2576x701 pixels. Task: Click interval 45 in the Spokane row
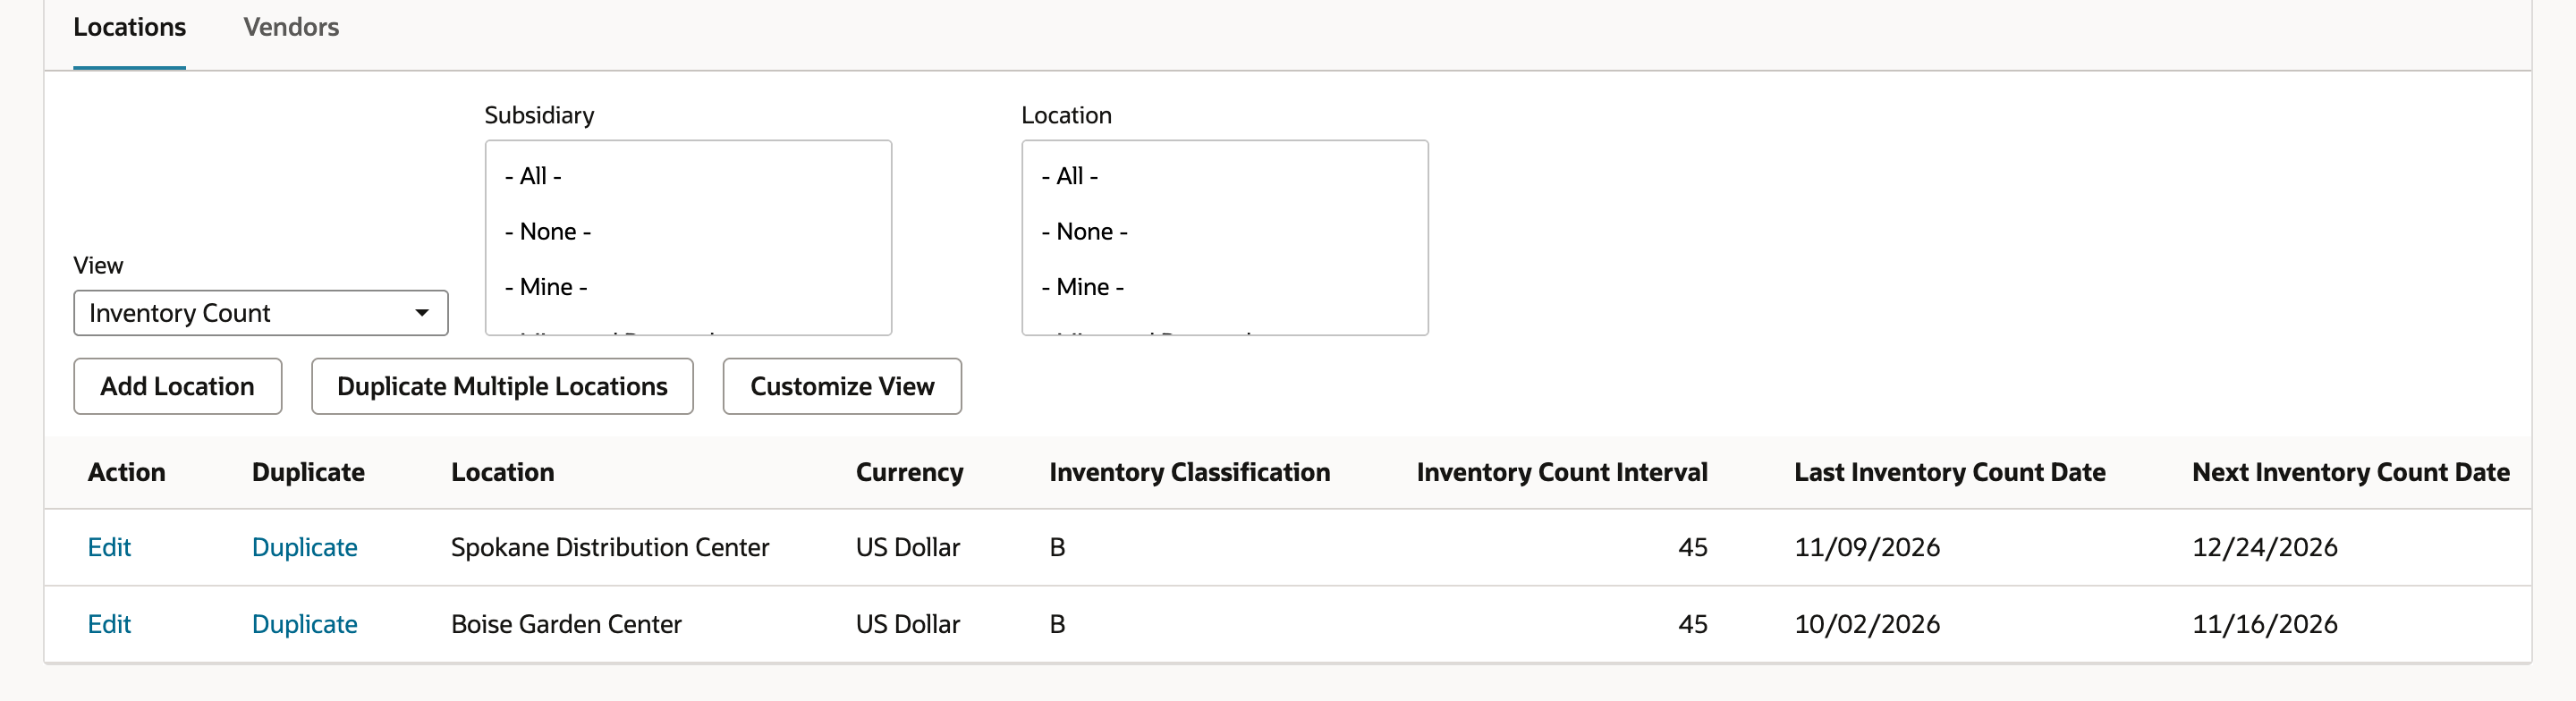tap(1693, 547)
